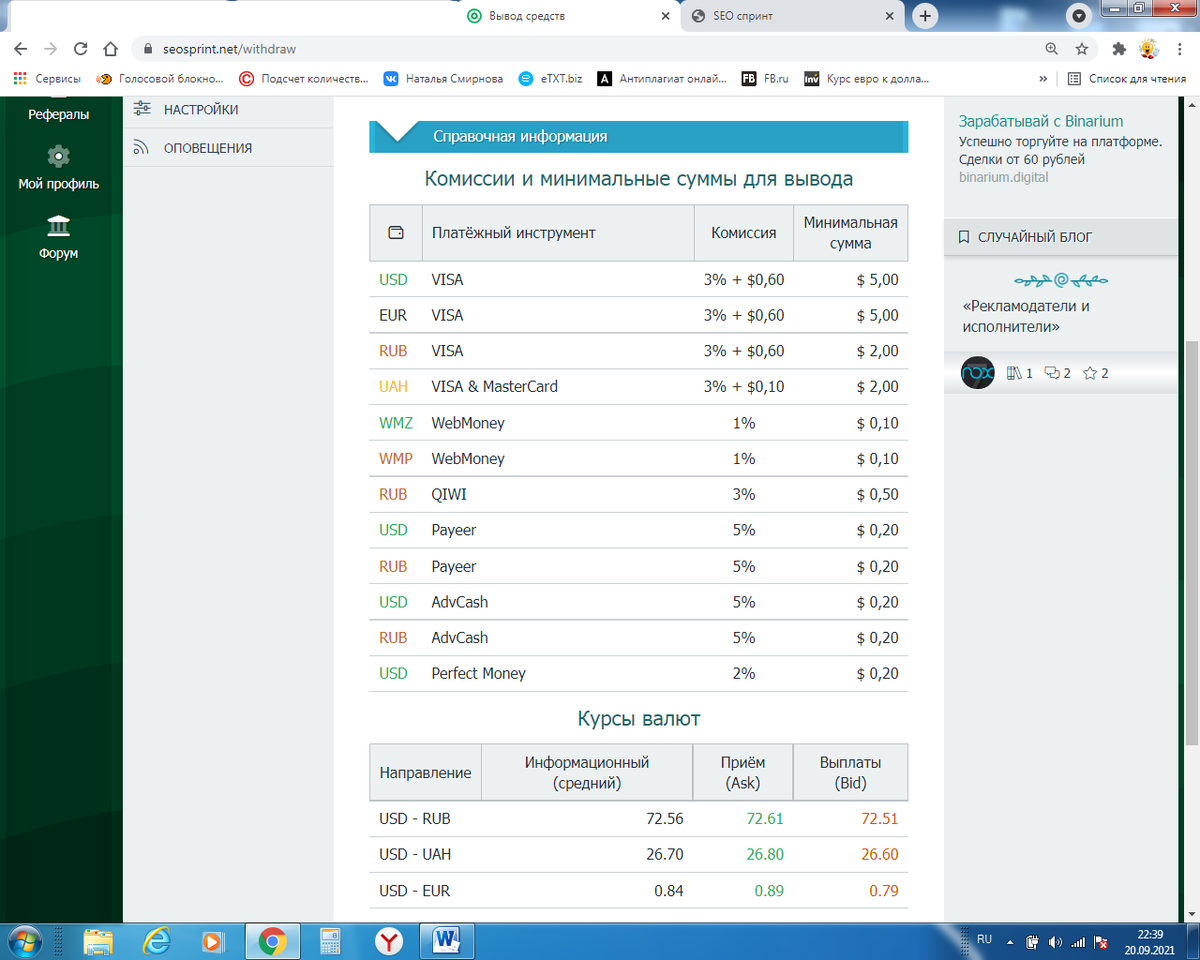Click the USD - RUB ask rate 72.61
The image size is (1200, 960).
tap(765, 818)
